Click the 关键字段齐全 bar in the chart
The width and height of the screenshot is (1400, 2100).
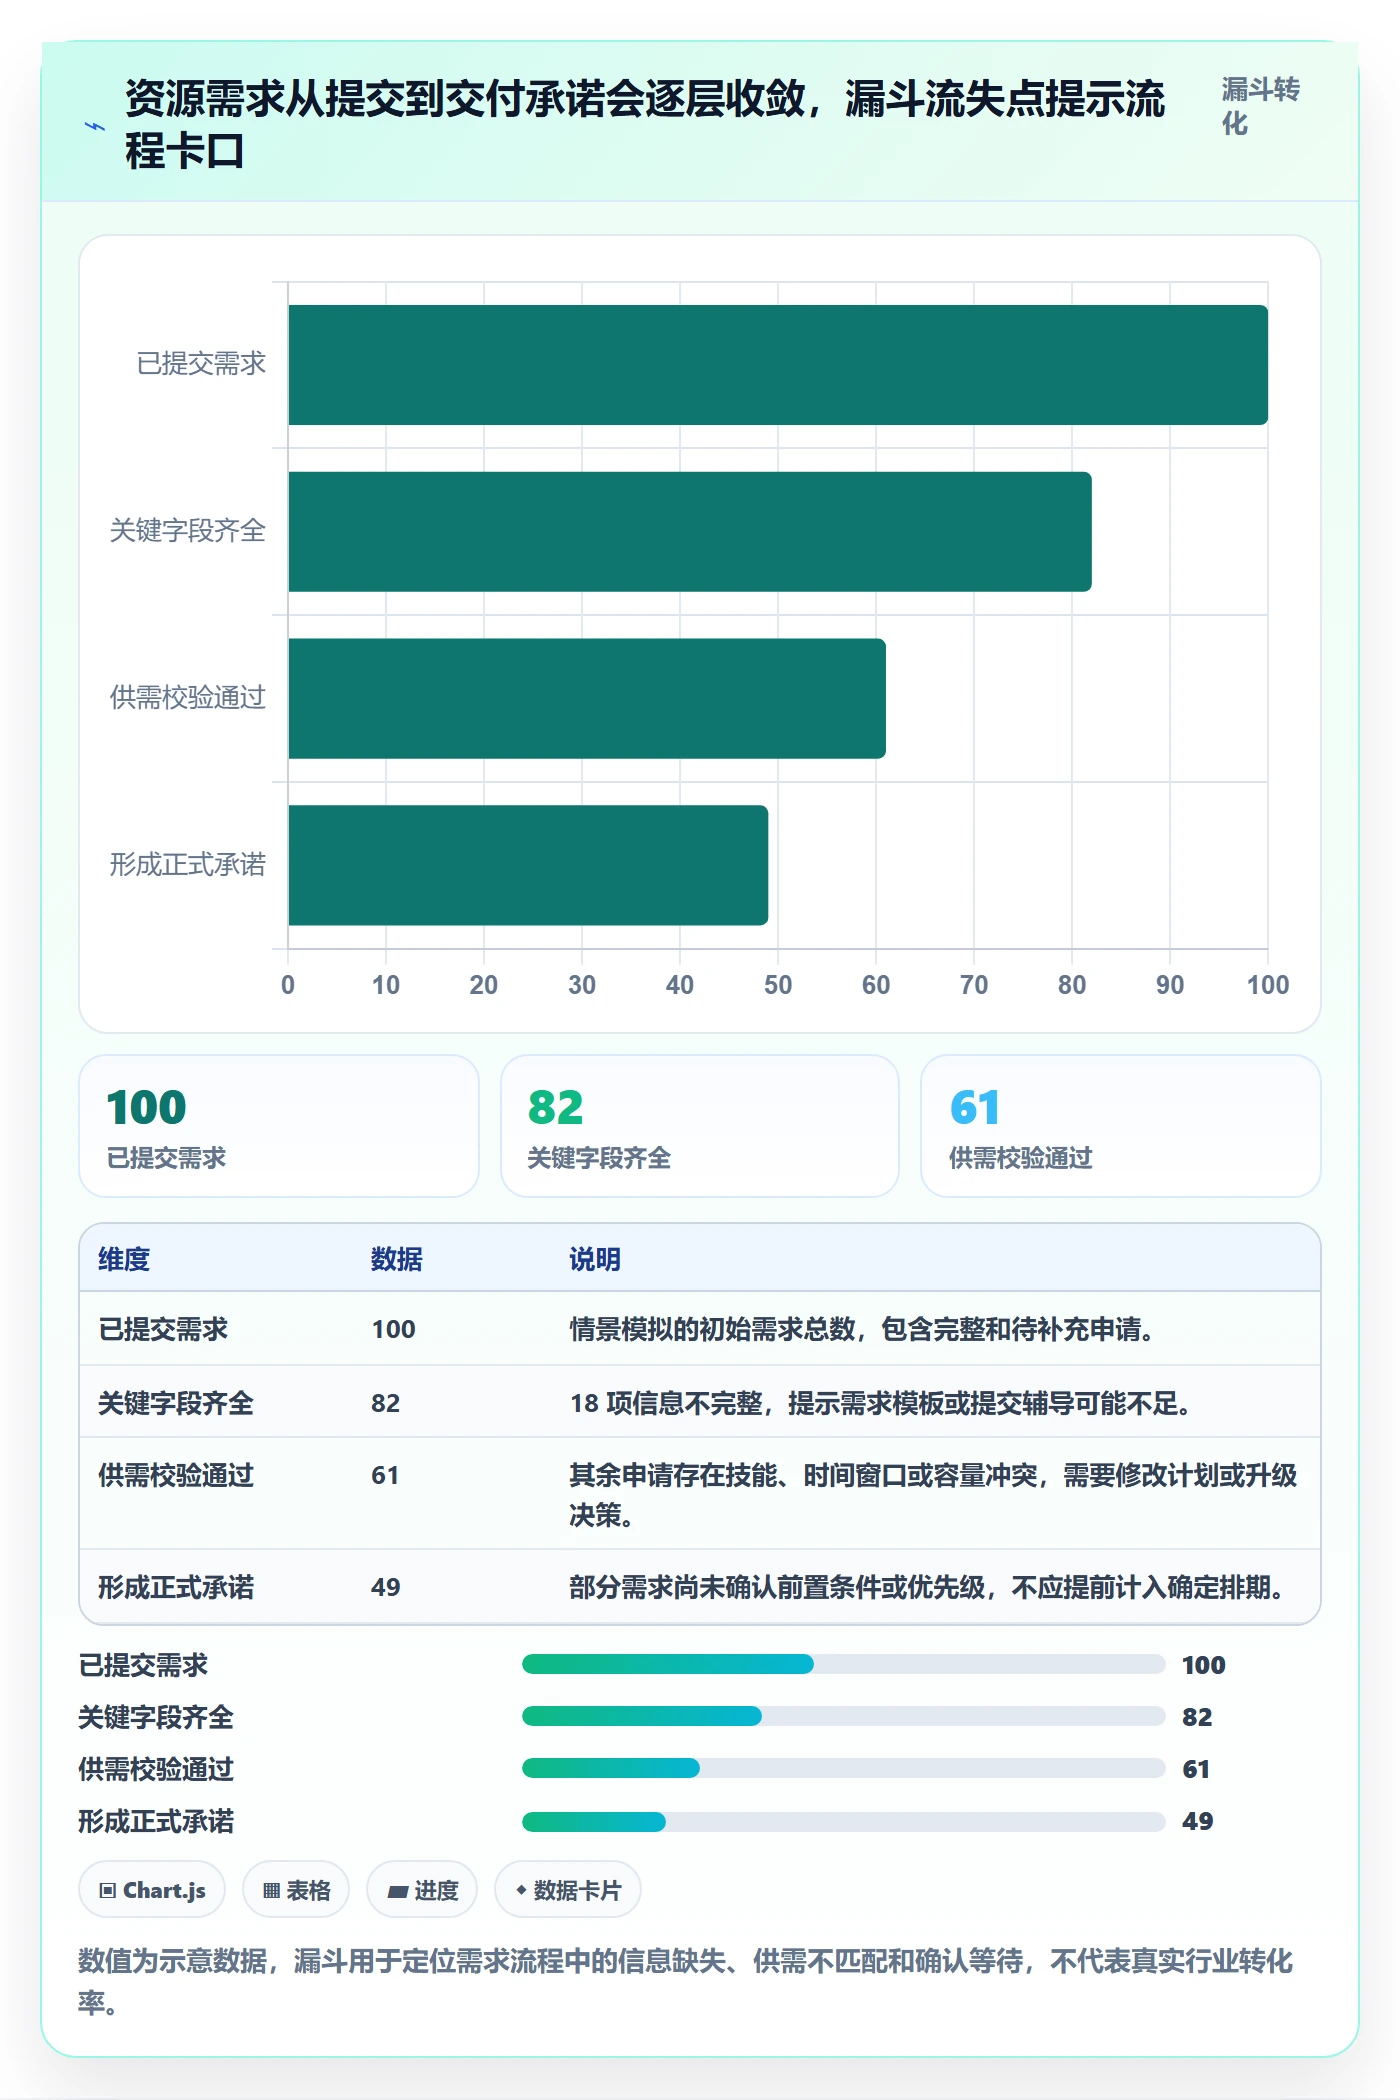690,532
